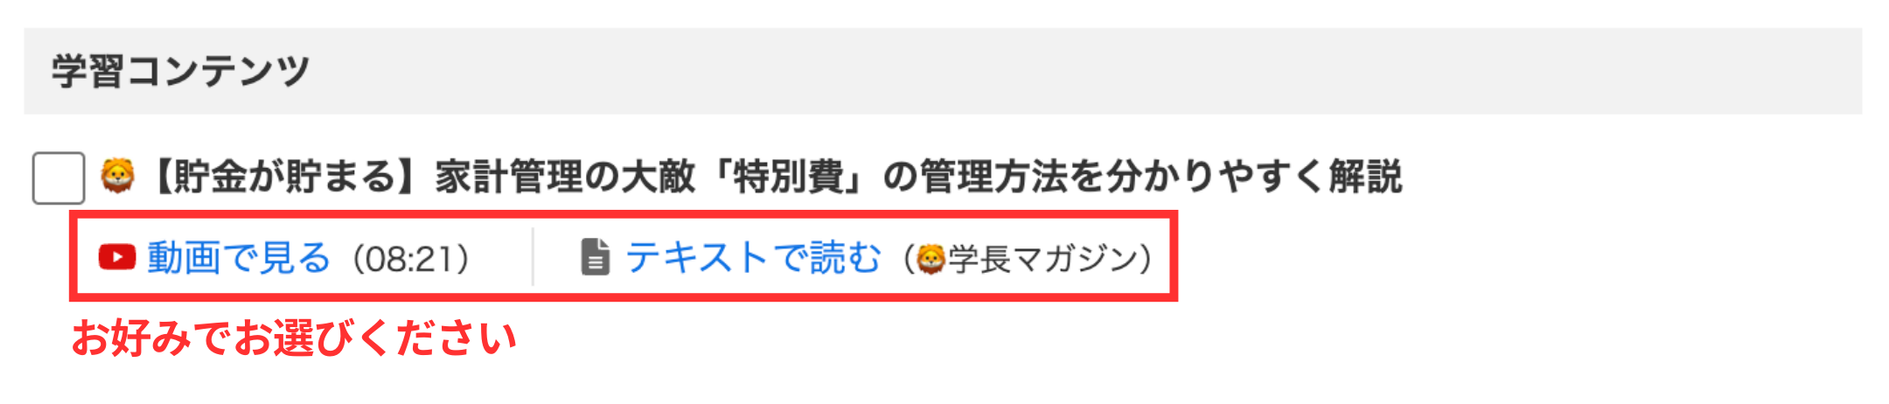This screenshot has height=404, width=1889.
Task: Open the 動画で見る video link
Action: click(x=238, y=257)
